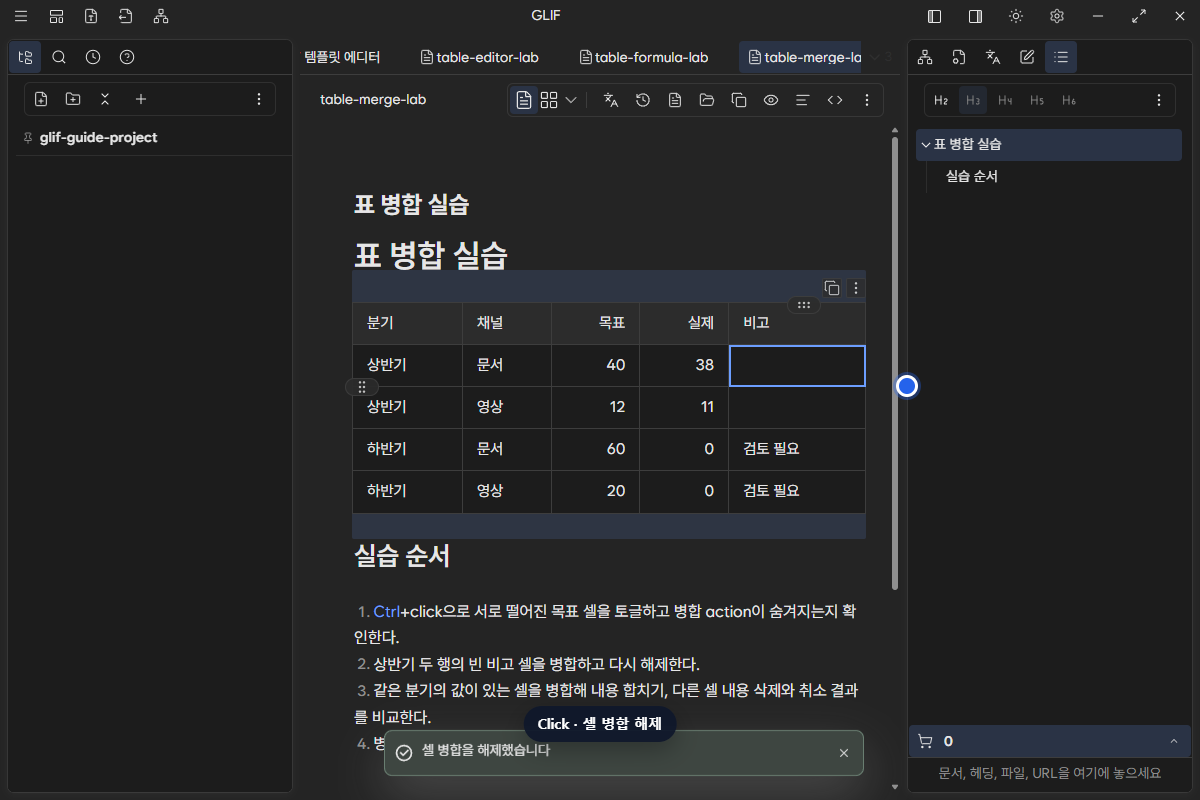Select the file tree view in left sidebar
Screen dimensions: 1200x800
click(x=25, y=57)
